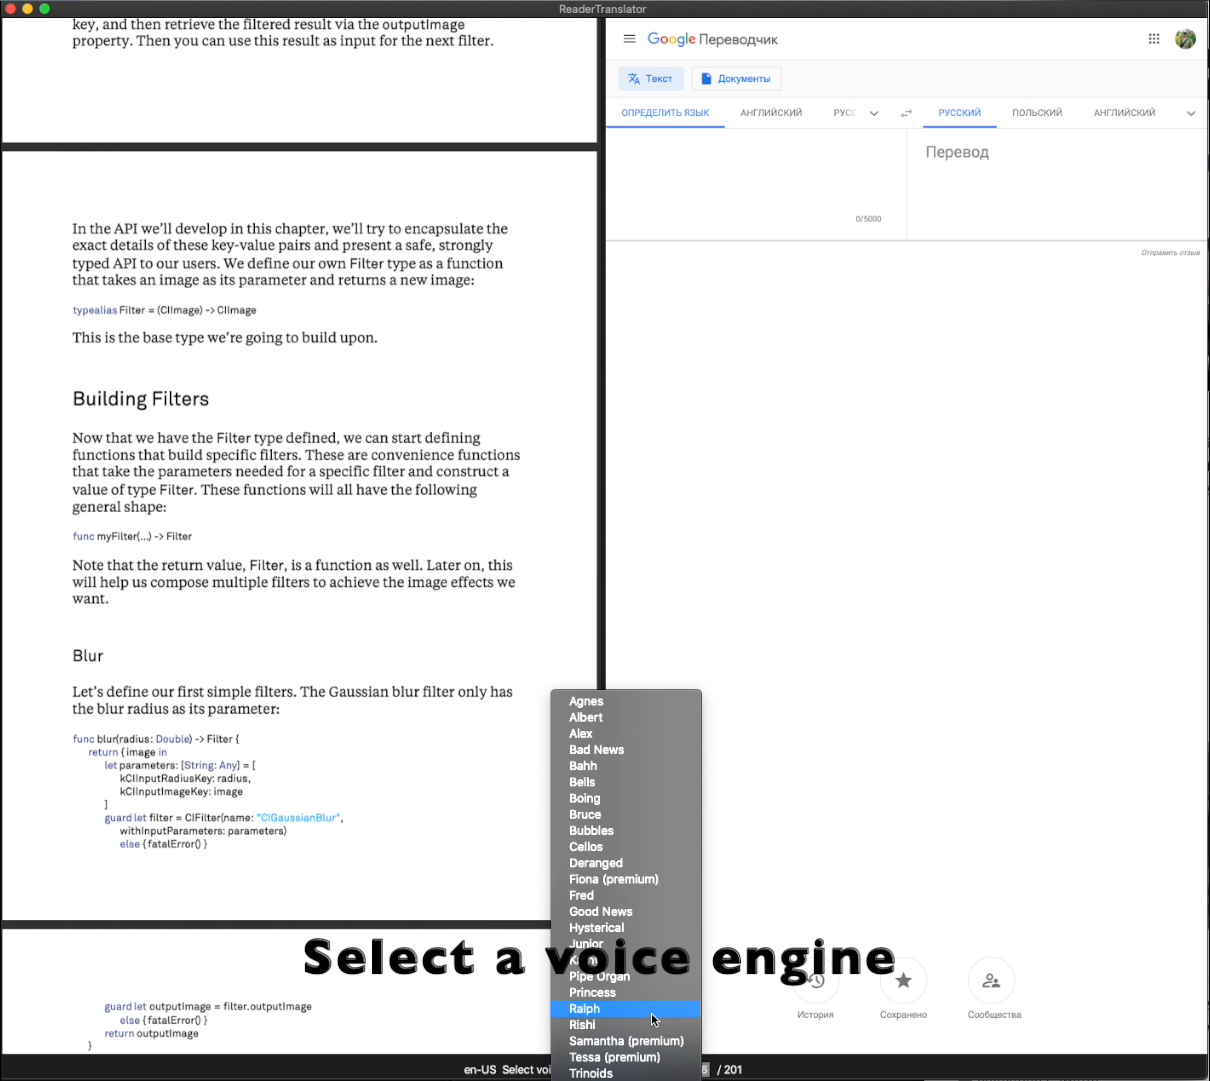Open the Google apps grid
Image resolution: width=1210 pixels, height=1081 pixels.
coord(1154,39)
